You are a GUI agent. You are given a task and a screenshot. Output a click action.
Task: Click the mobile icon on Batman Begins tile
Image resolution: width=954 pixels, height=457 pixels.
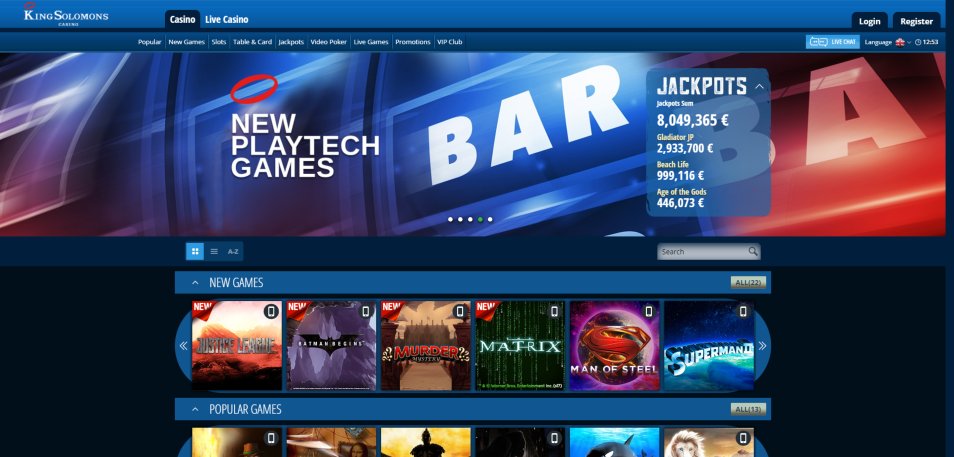coord(366,312)
